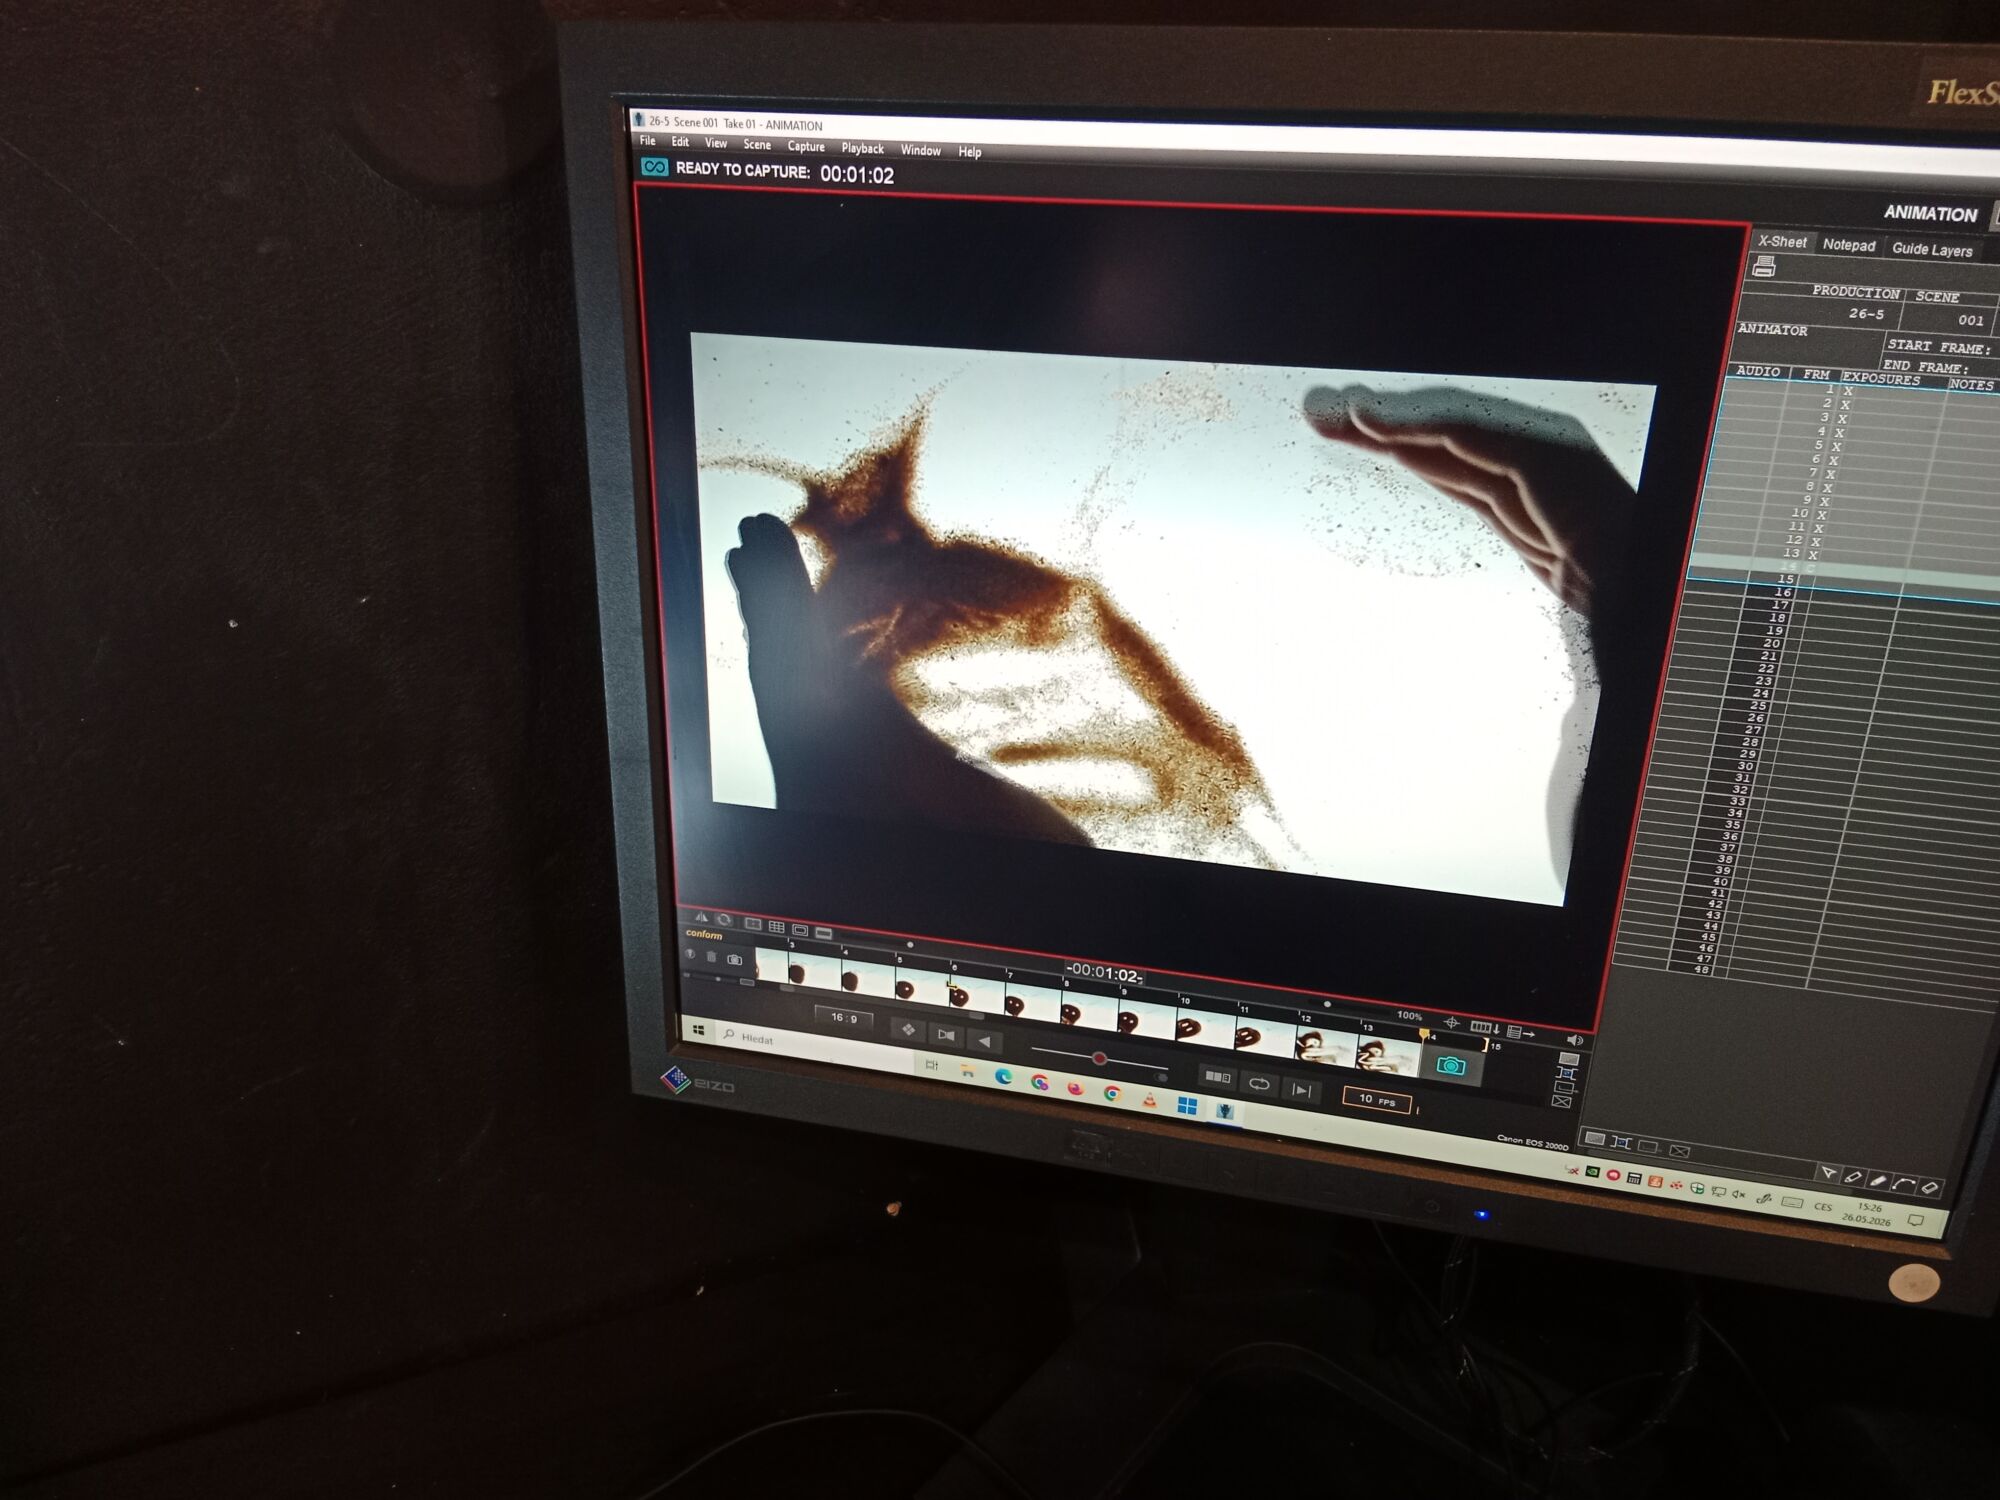Open the Windows Start menu
This screenshot has height=1500, width=2000.
point(699,1030)
